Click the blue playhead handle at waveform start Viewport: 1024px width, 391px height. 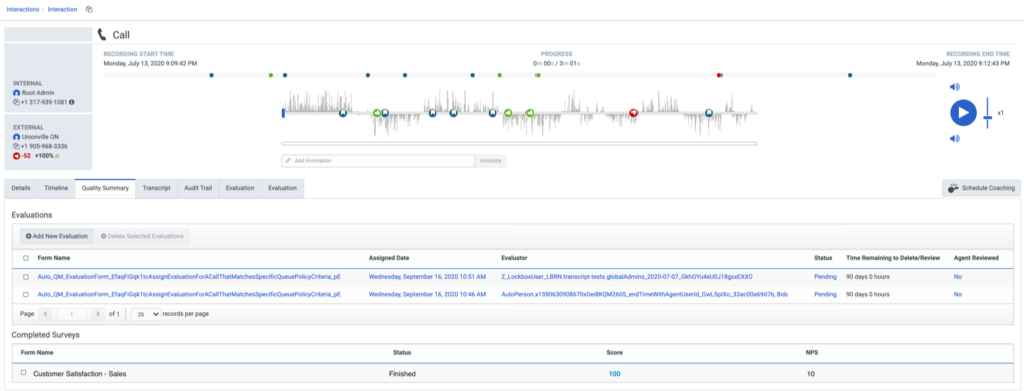[x=283, y=113]
